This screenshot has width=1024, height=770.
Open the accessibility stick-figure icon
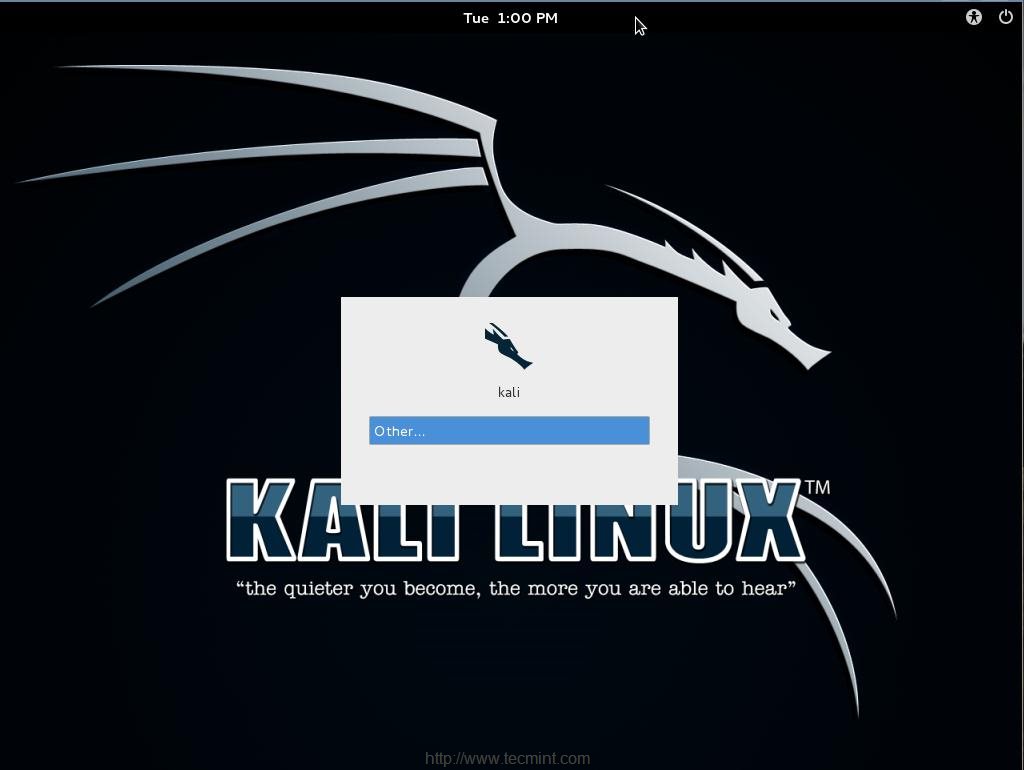click(x=973, y=17)
